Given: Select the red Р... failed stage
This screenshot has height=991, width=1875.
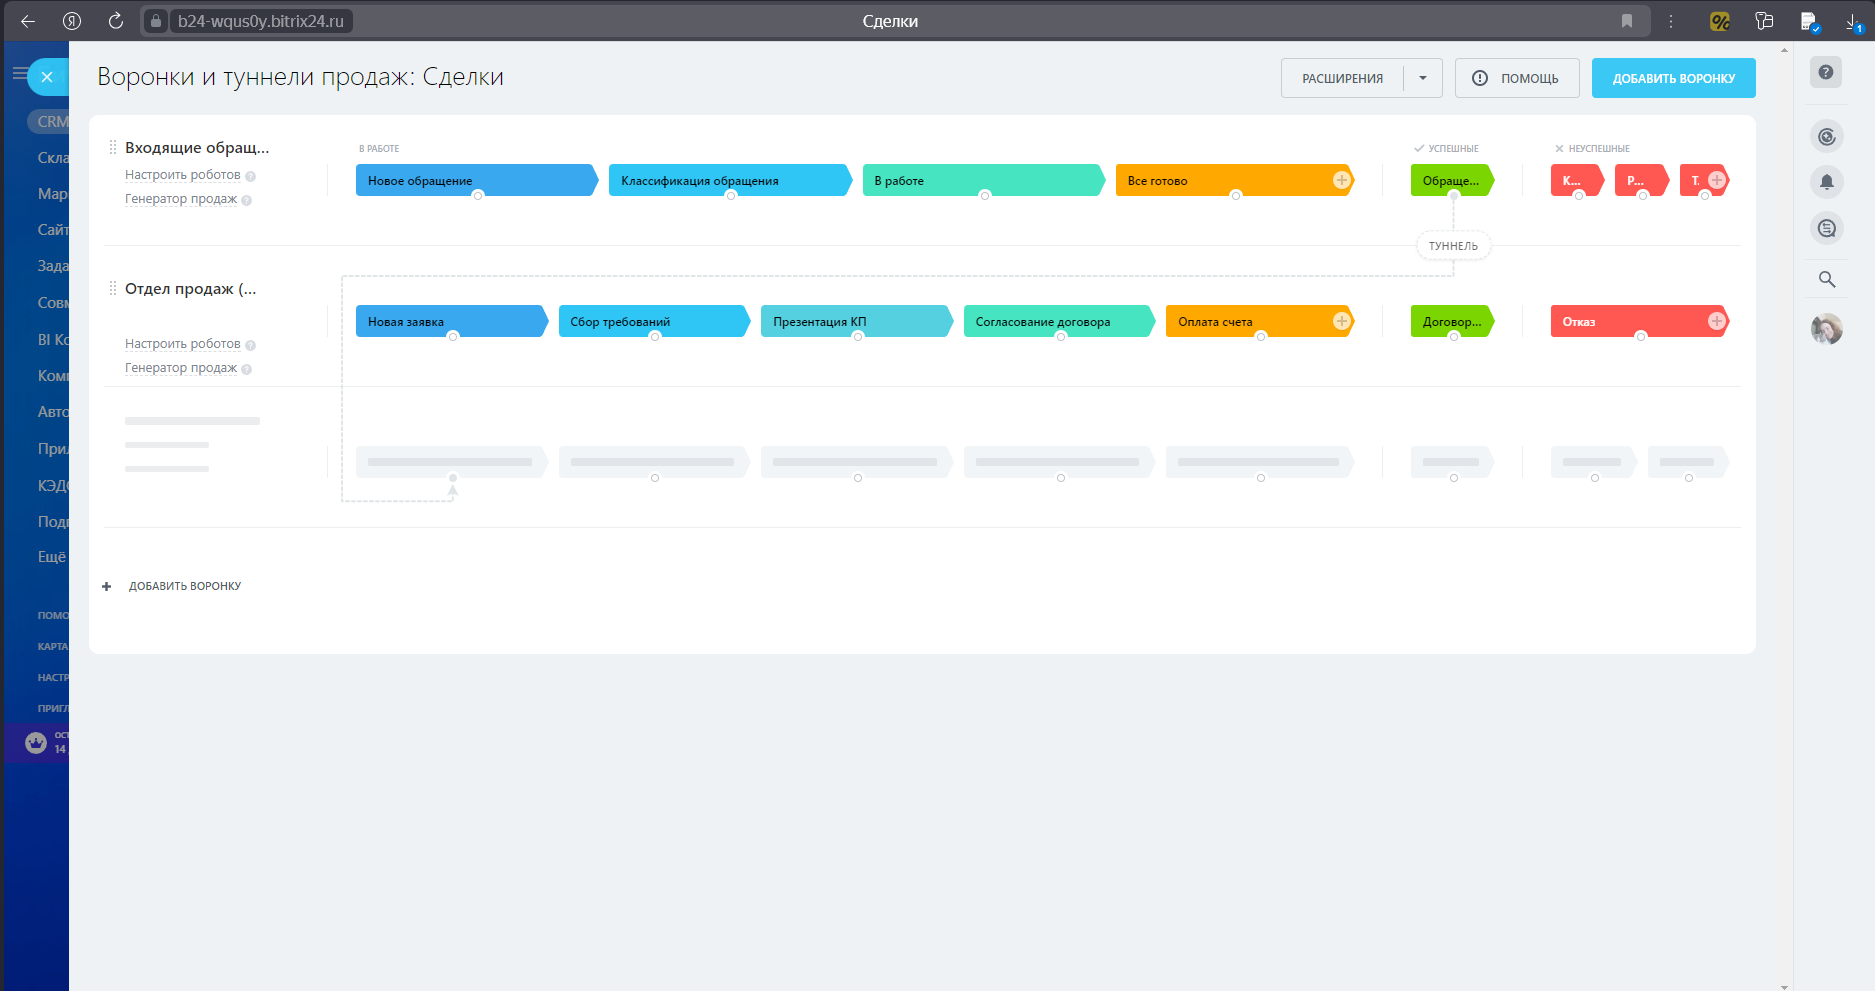Looking at the screenshot, I should (x=1641, y=180).
